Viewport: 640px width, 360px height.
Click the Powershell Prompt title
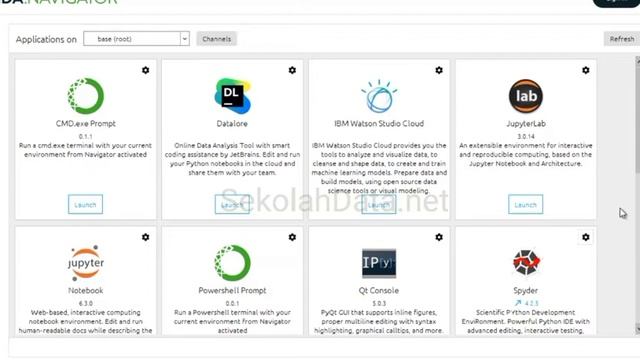[232, 291]
